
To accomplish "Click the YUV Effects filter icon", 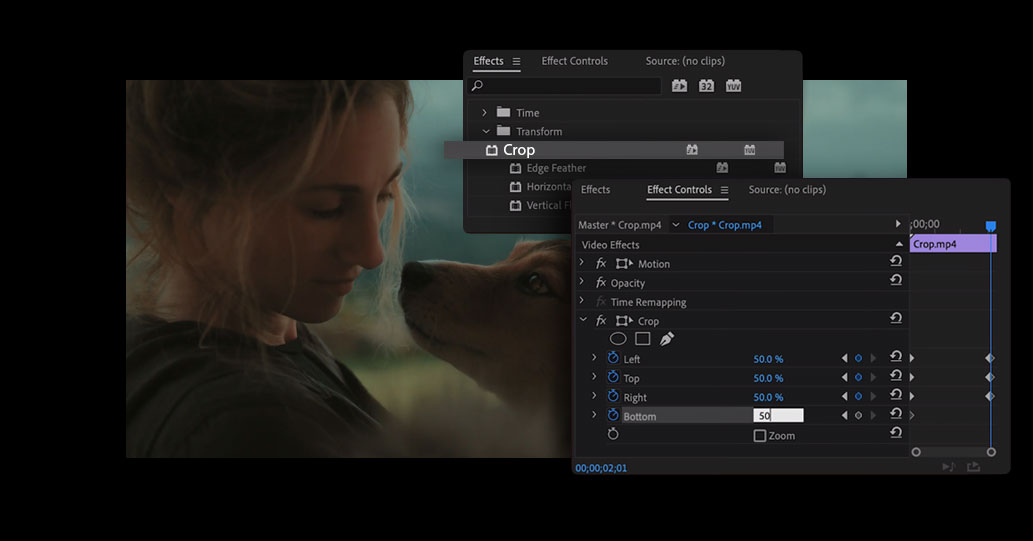I will point(733,86).
